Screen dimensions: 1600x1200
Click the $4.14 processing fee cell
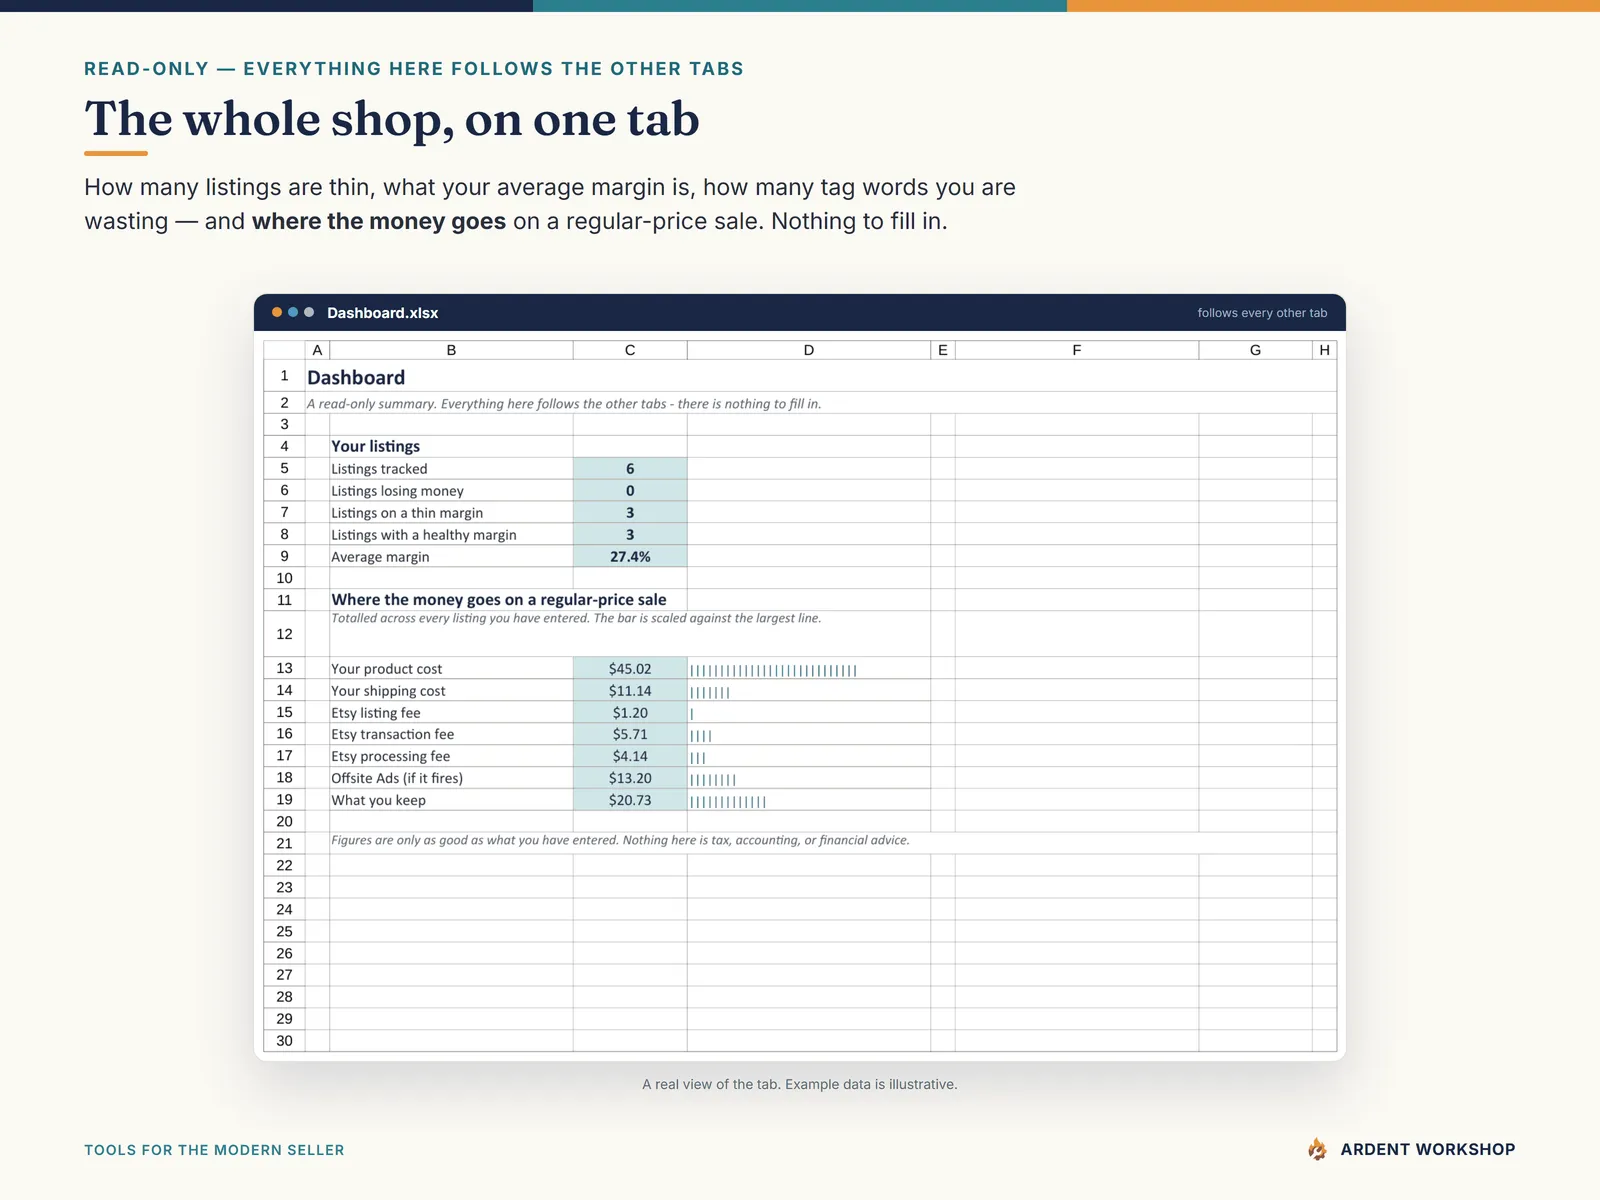pyautogui.click(x=630, y=756)
